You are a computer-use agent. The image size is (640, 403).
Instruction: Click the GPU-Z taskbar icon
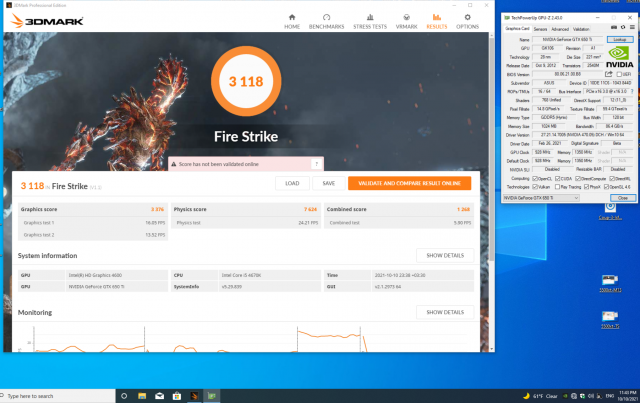point(211,396)
